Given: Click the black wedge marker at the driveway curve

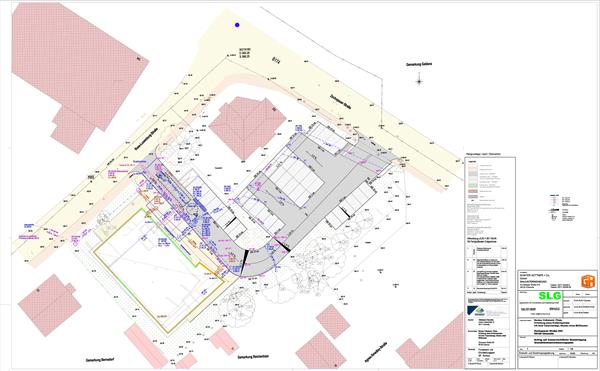Looking at the screenshot, I should (x=244, y=262).
